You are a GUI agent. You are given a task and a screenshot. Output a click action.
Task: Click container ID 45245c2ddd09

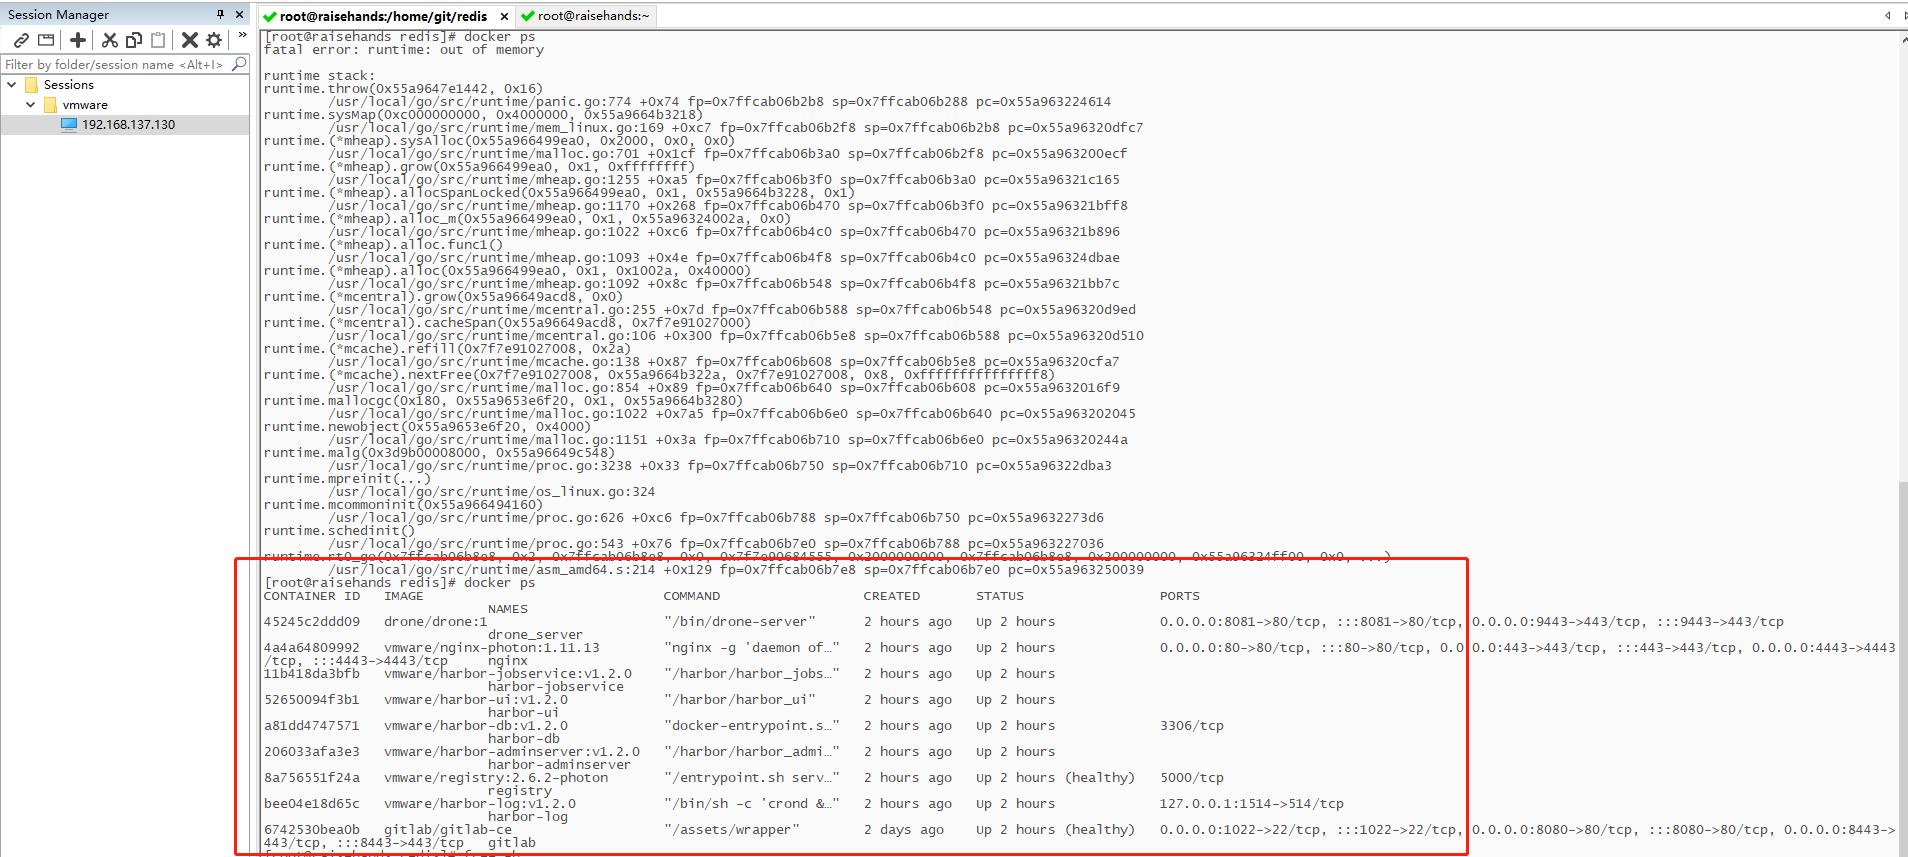pos(311,622)
